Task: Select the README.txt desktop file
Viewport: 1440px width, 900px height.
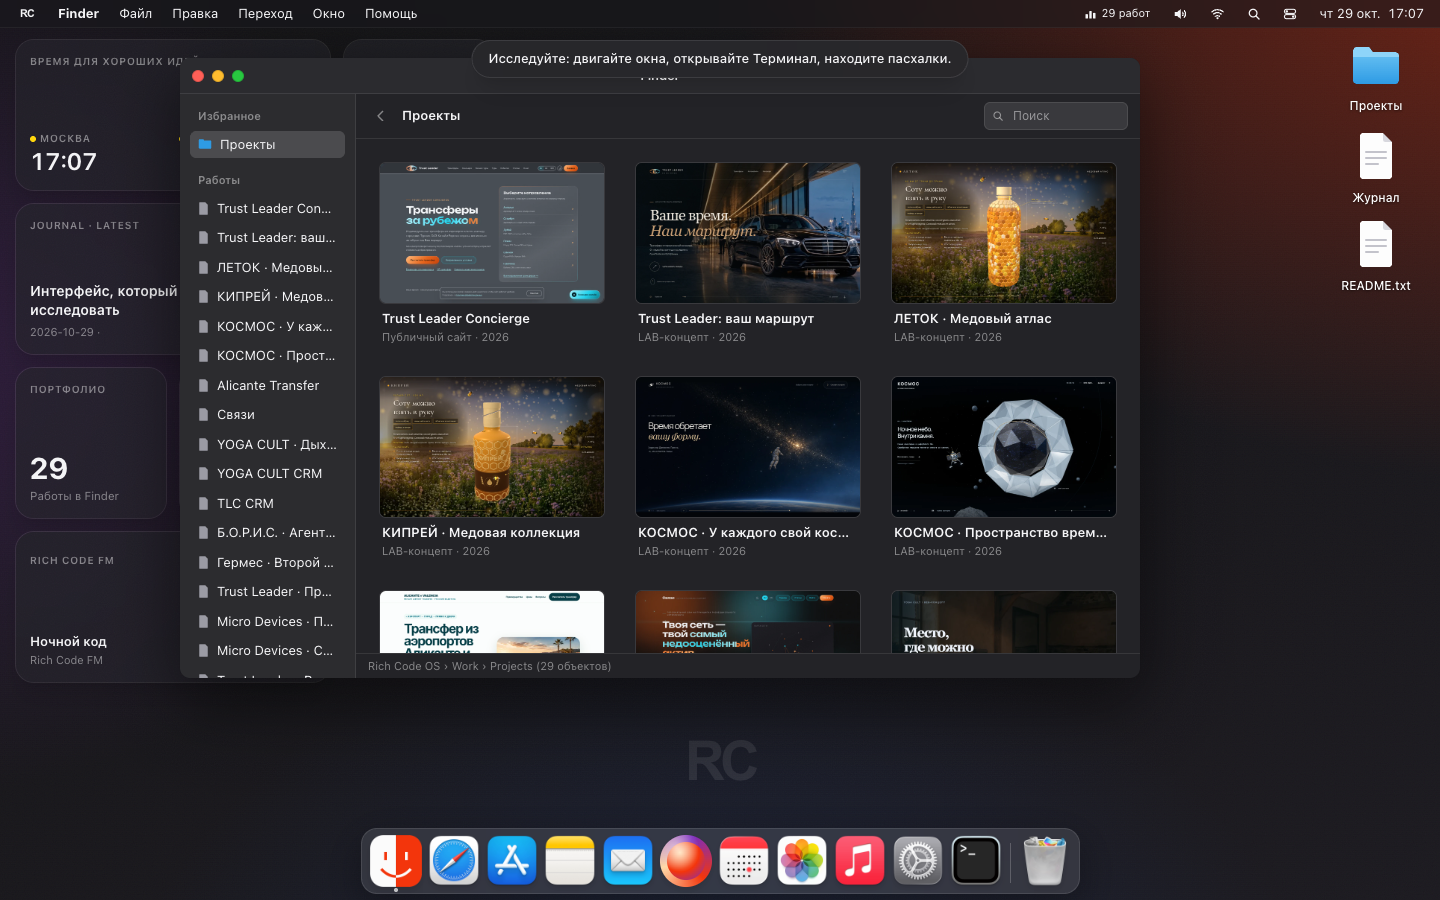Action: 1376,256
